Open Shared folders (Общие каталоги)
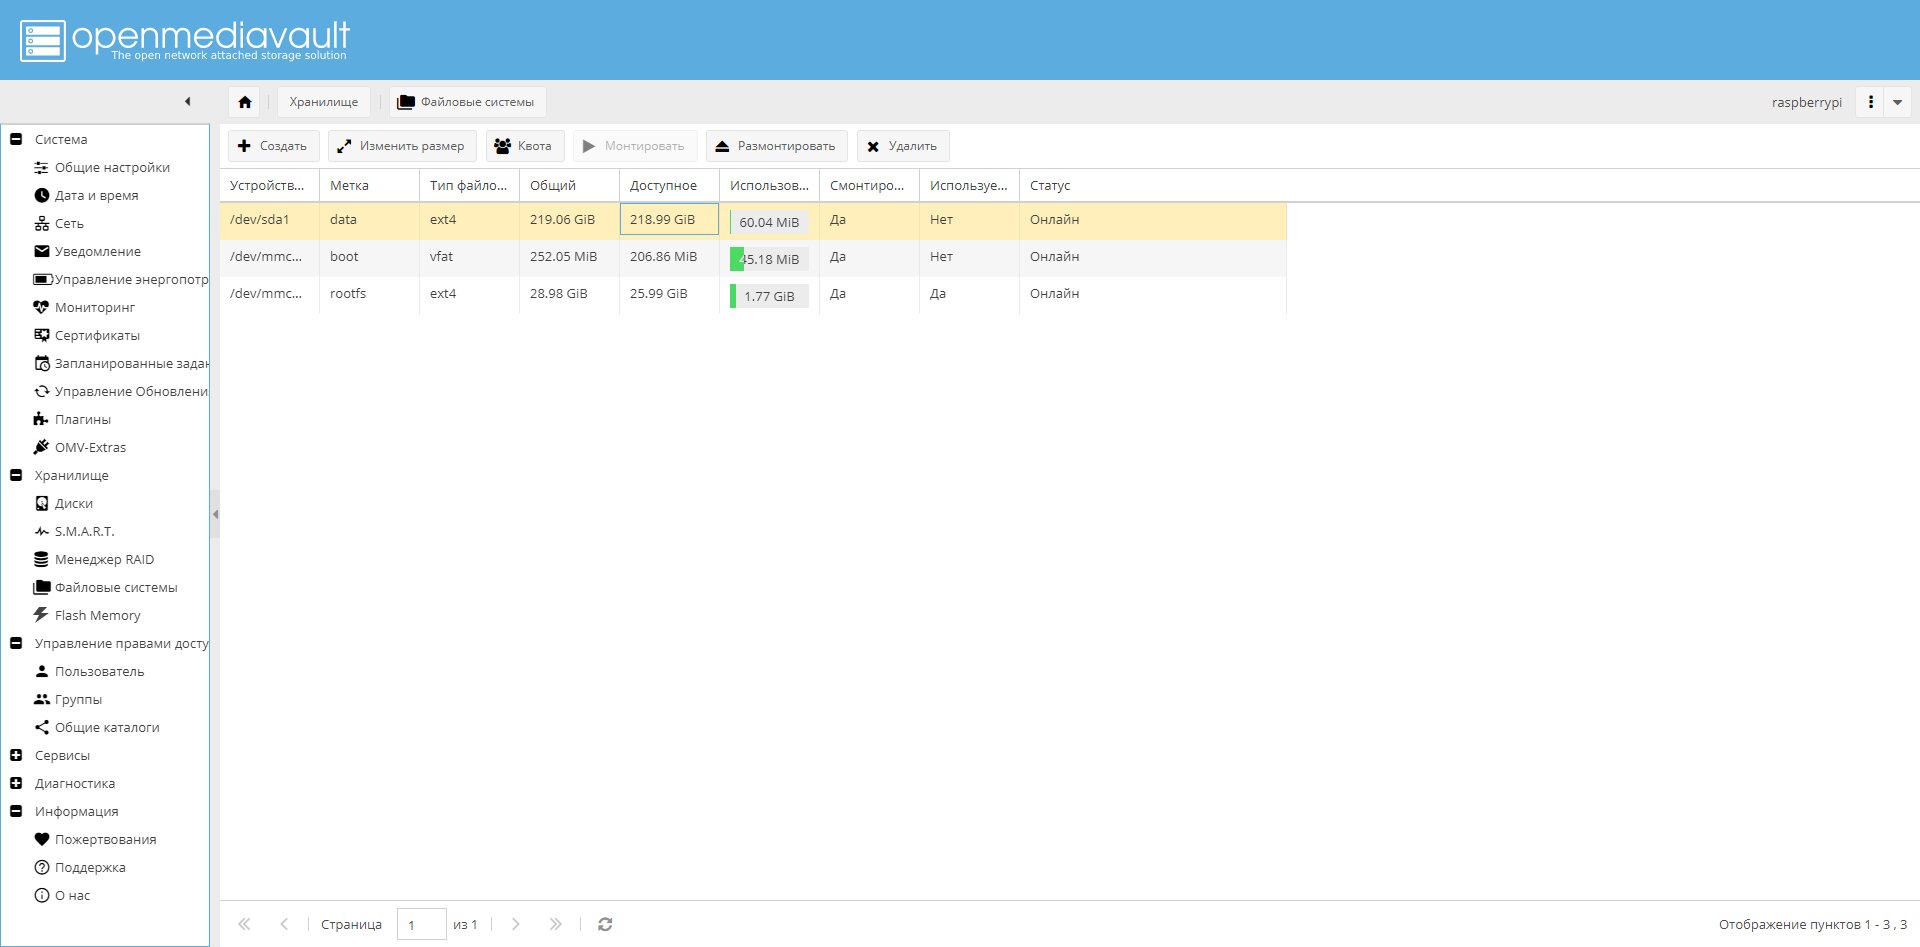Image resolution: width=1920 pixels, height=947 pixels. pyautogui.click(x=107, y=728)
